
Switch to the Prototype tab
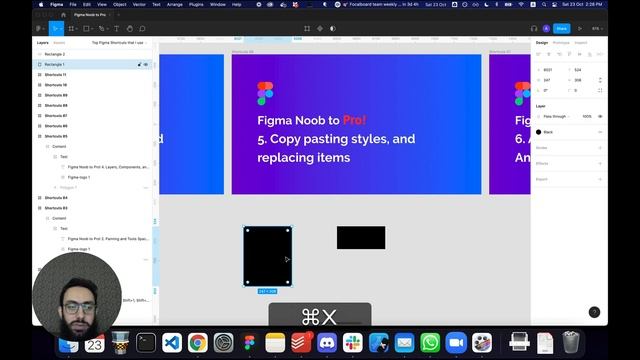[x=561, y=42]
